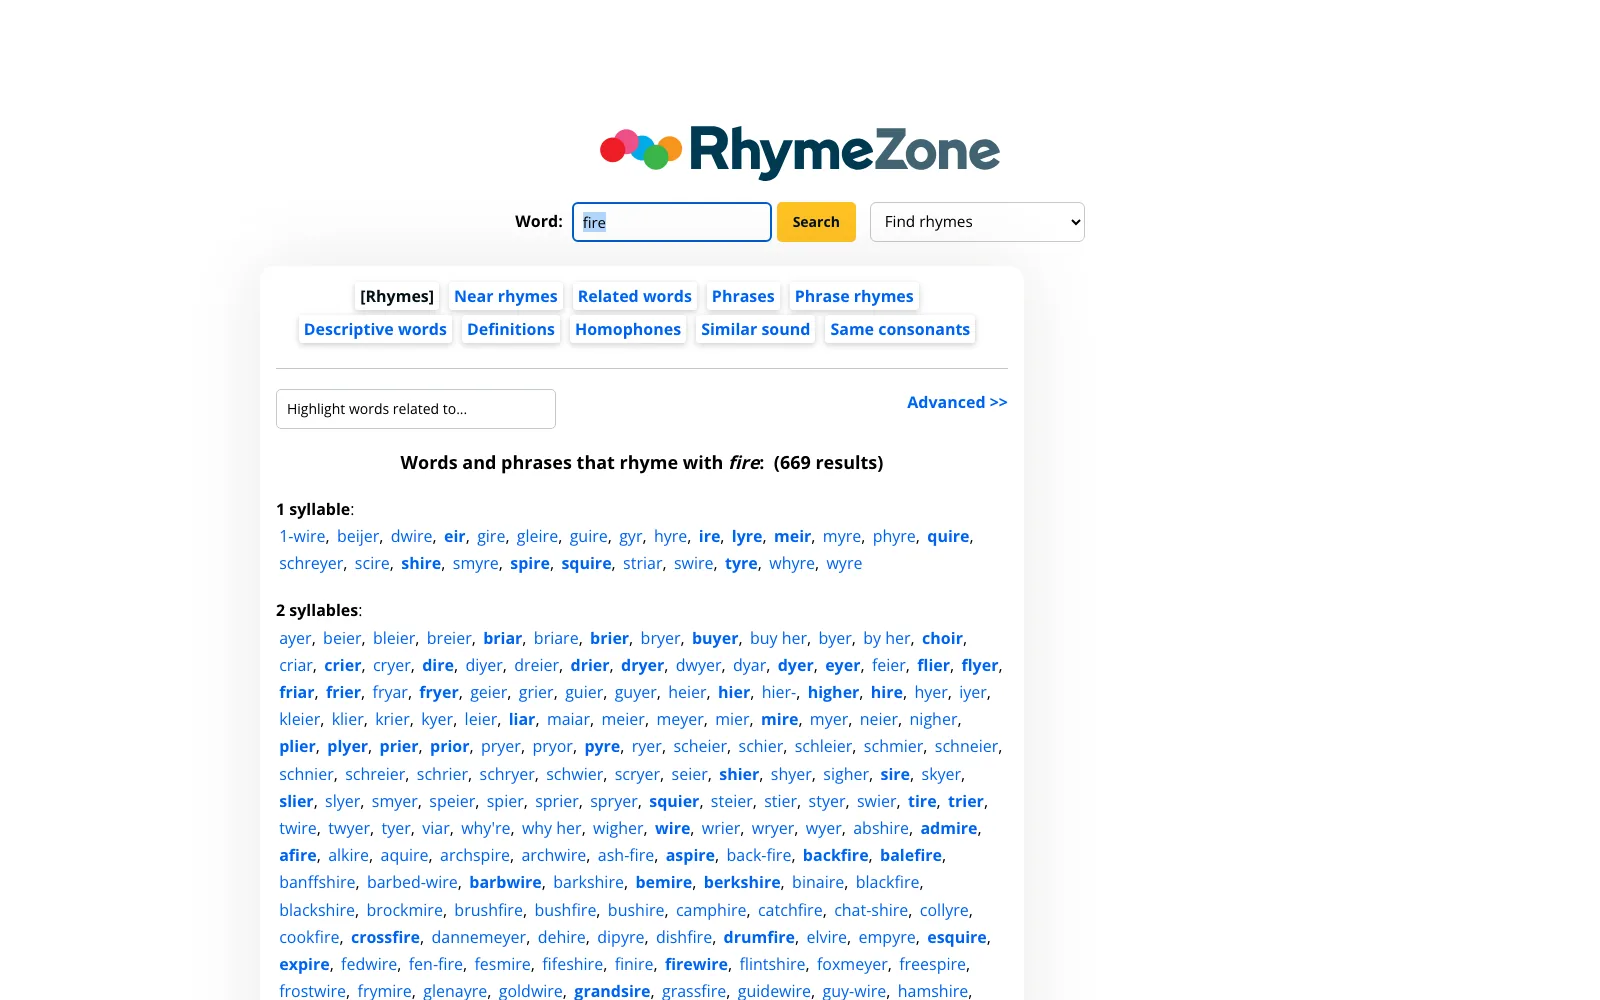Open the rhyme word 'chat-shire'
Image resolution: width=1600 pixels, height=1000 pixels.
871,910
